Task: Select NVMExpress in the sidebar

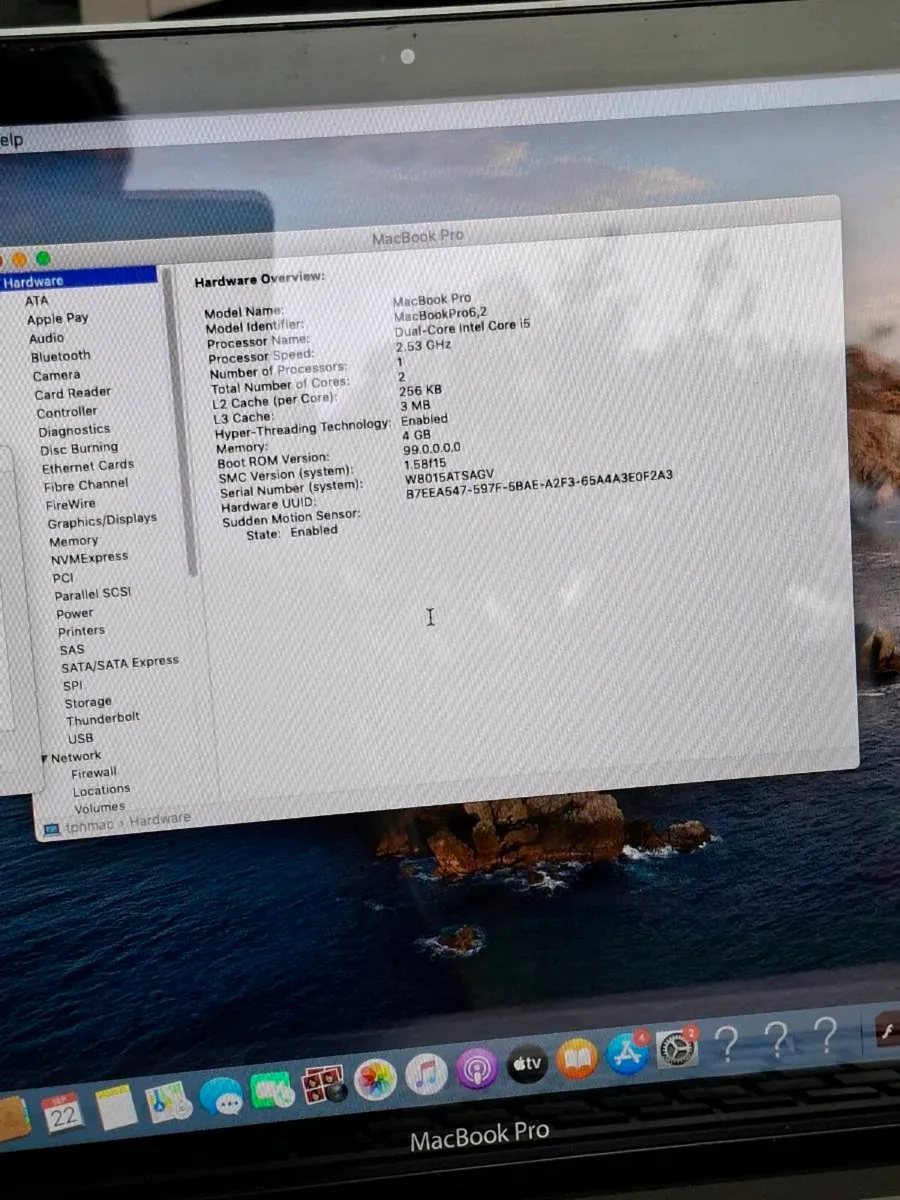Action: pyautogui.click(x=90, y=558)
